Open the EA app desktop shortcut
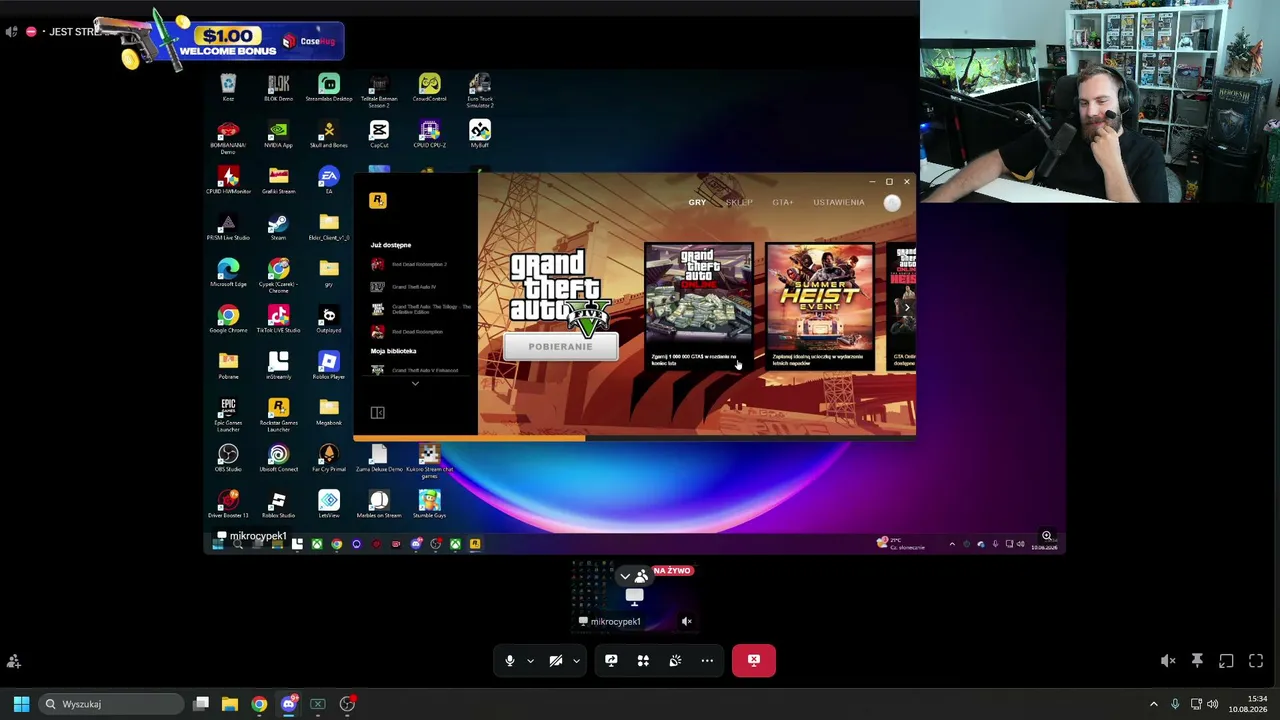The height and width of the screenshot is (720, 1280). pyautogui.click(x=329, y=180)
